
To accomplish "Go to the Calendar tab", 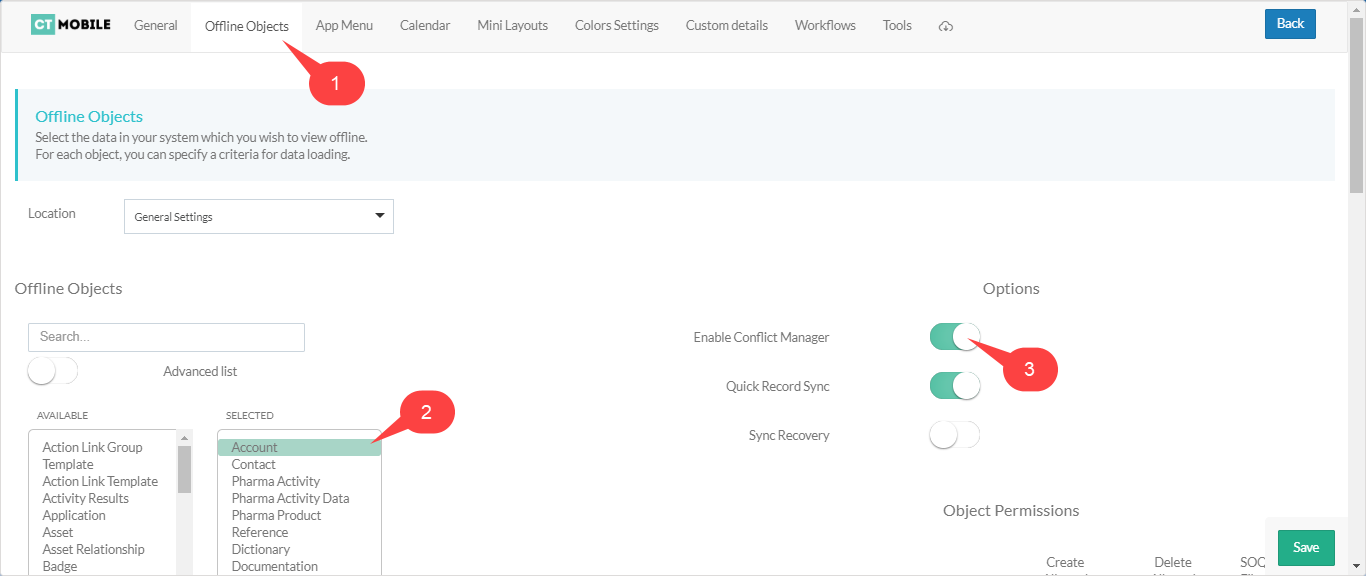I will point(425,25).
